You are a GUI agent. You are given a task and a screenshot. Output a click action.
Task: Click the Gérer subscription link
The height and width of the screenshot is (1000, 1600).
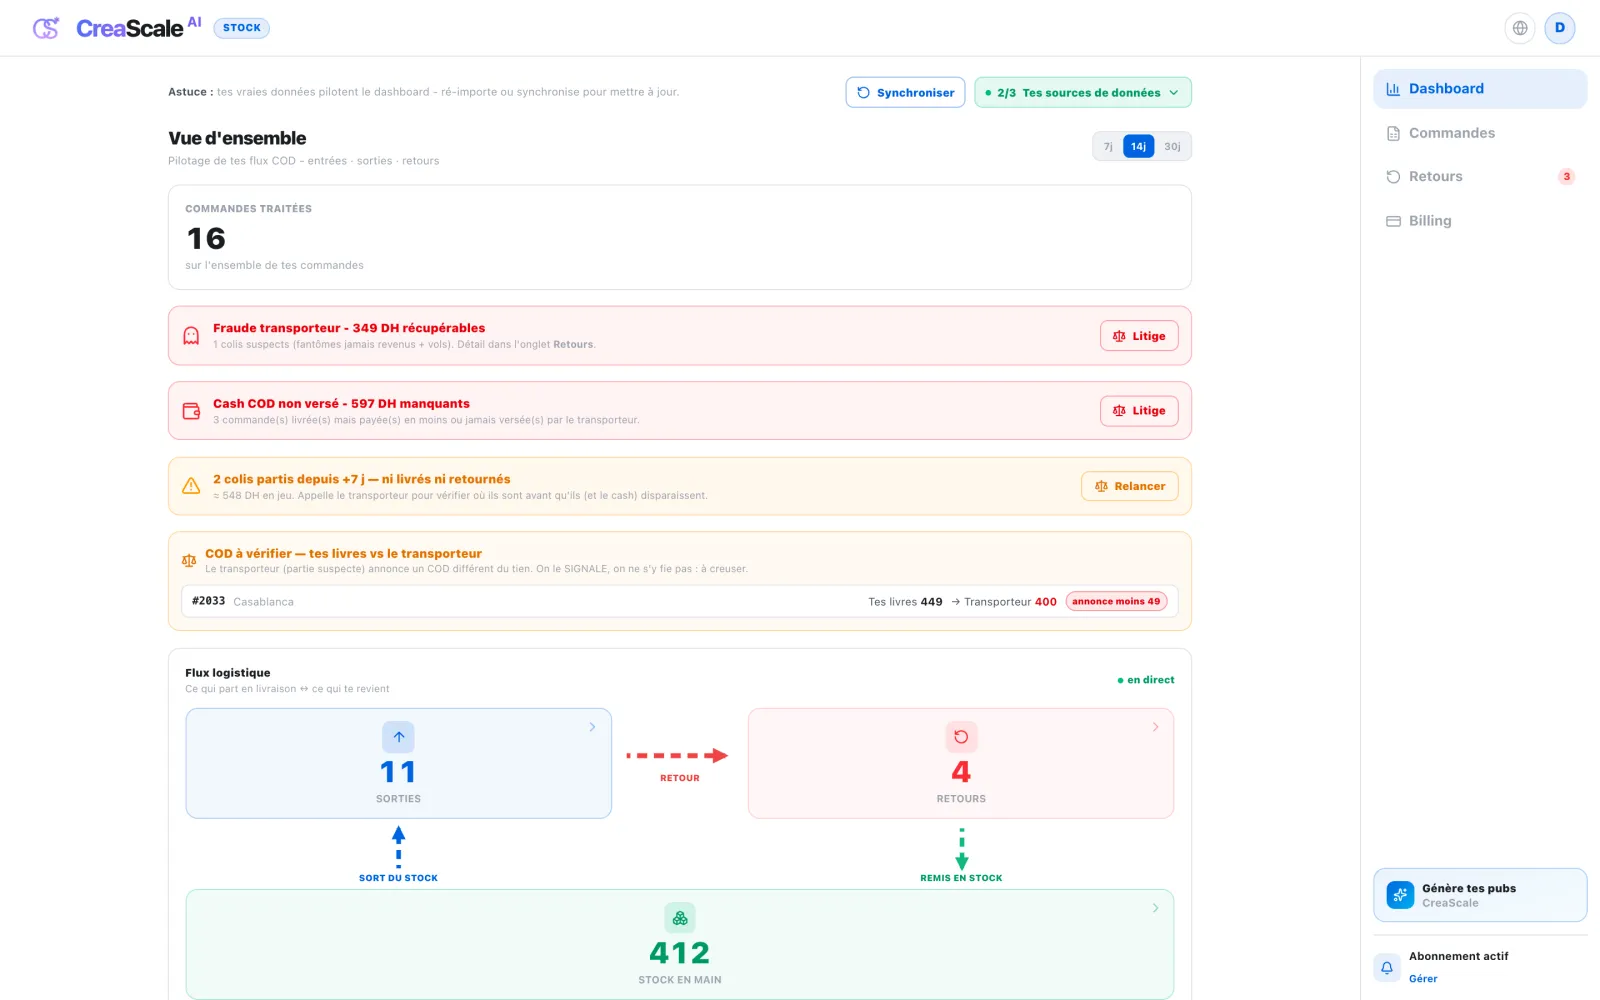coord(1423,979)
